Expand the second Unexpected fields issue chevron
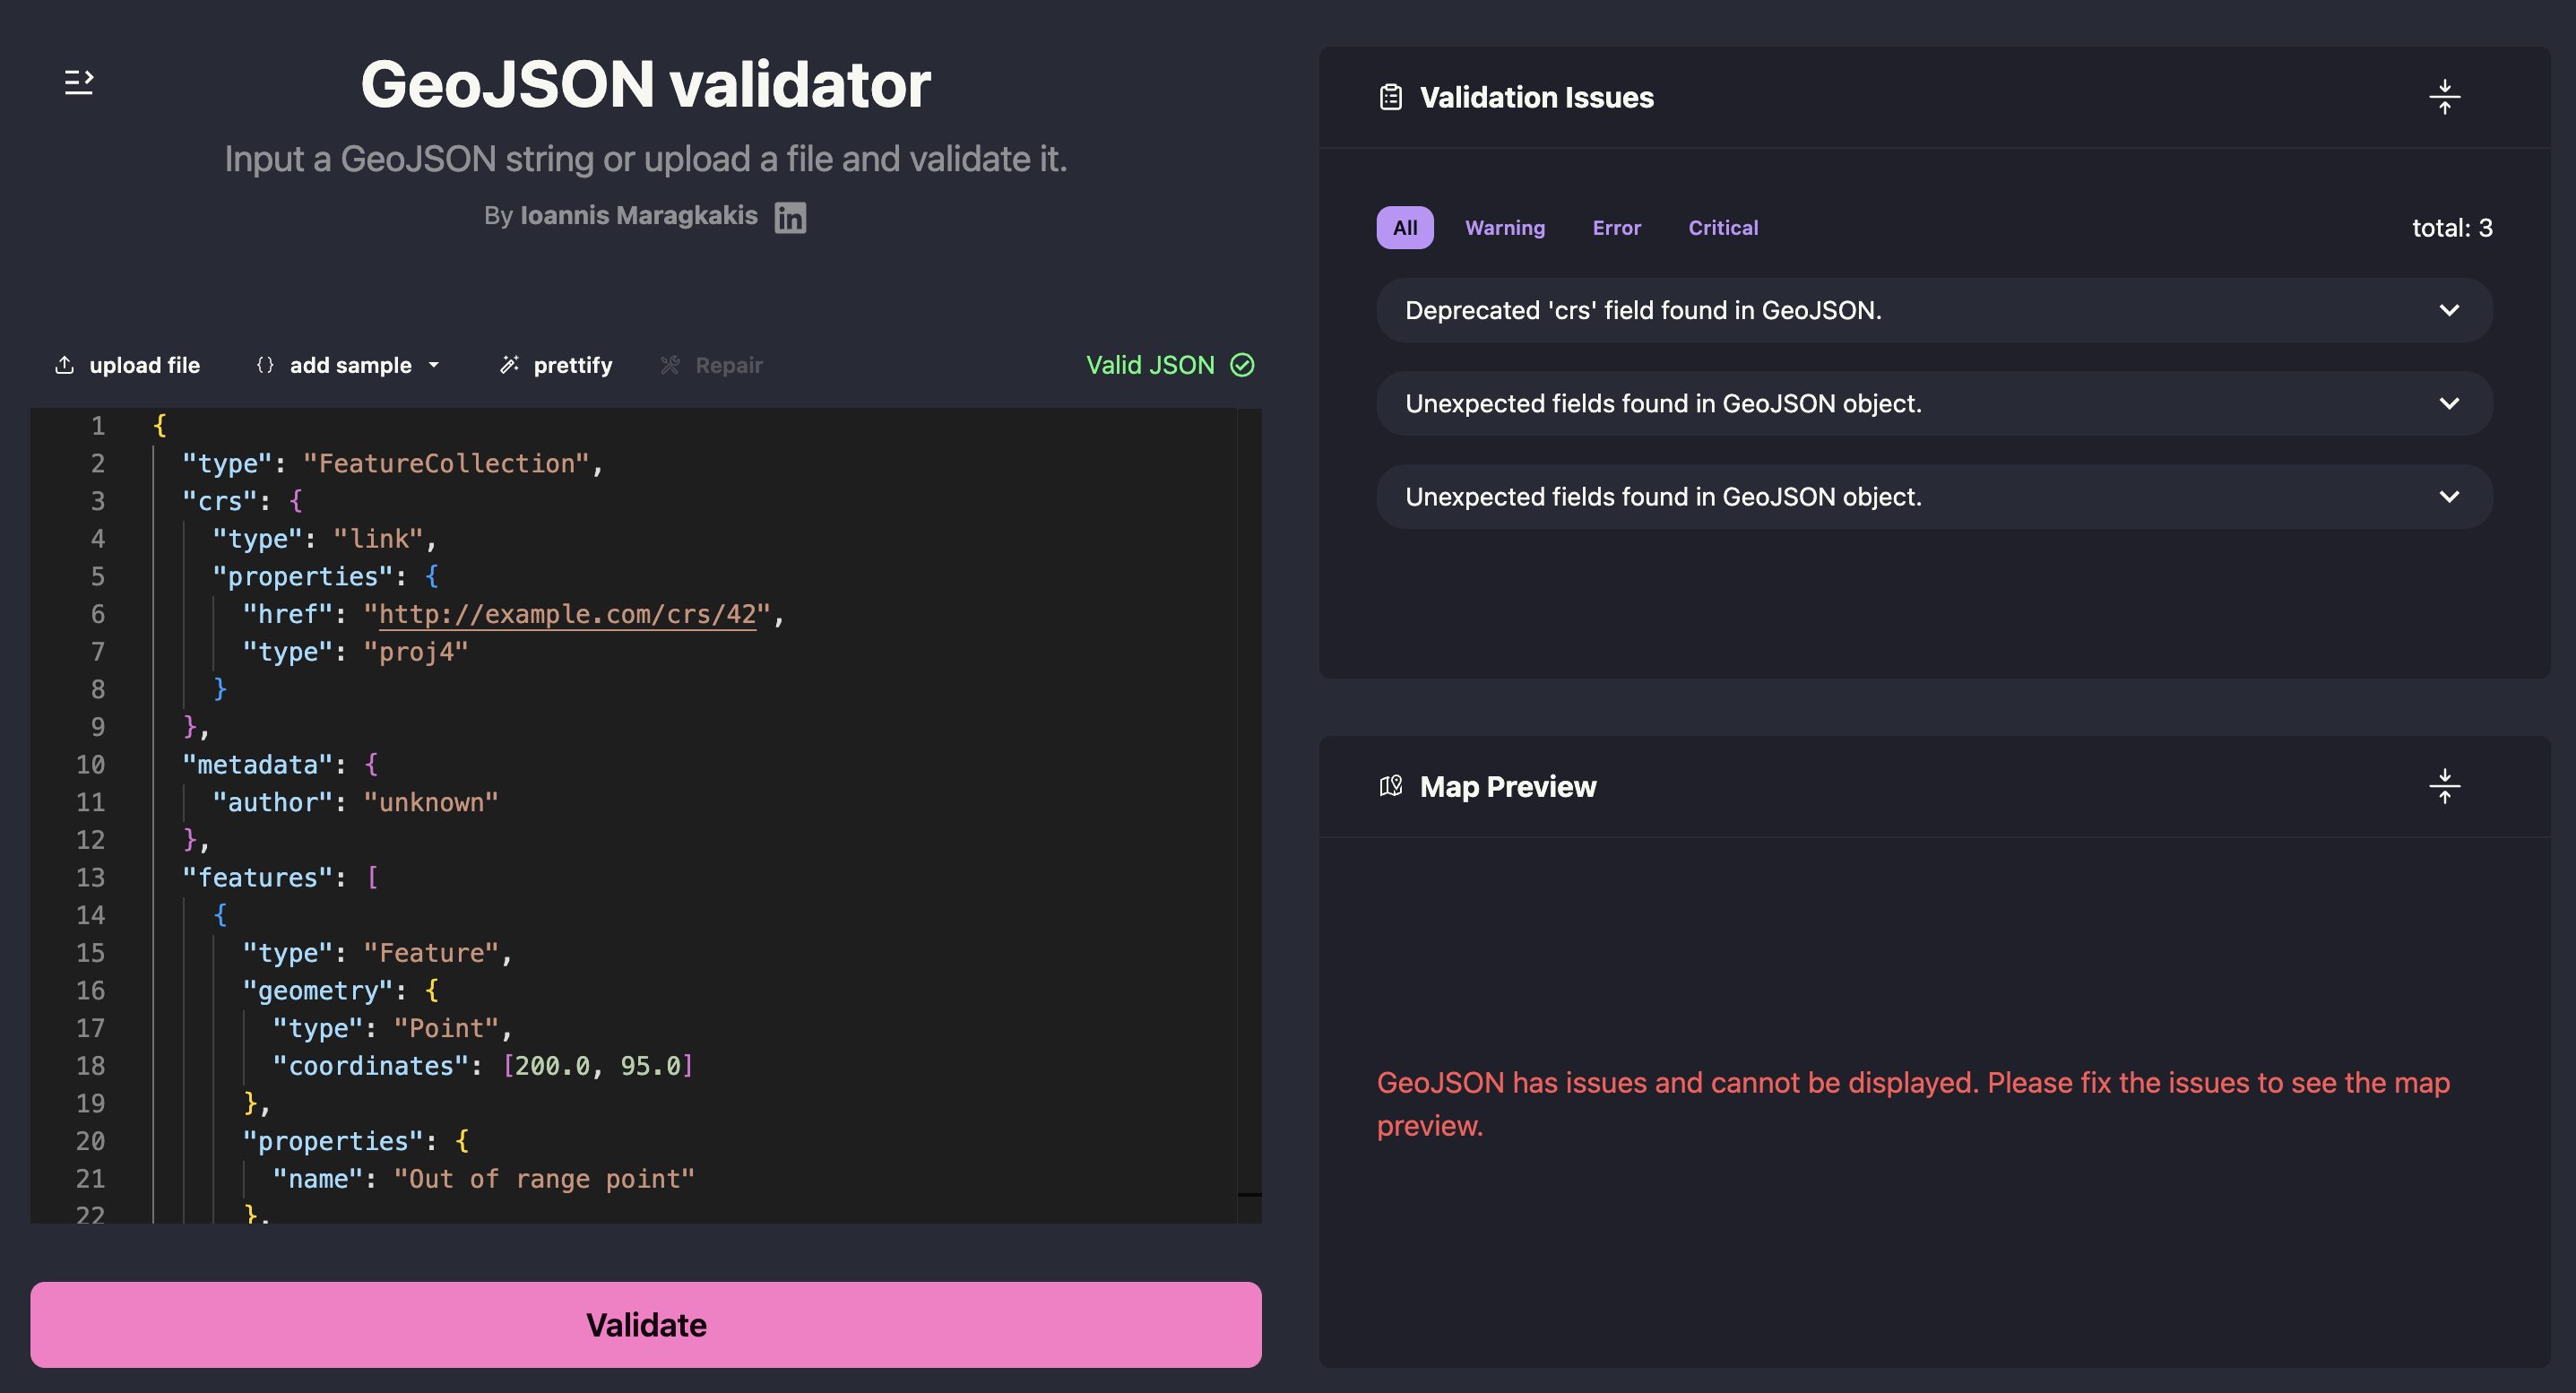 click(x=2449, y=497)
